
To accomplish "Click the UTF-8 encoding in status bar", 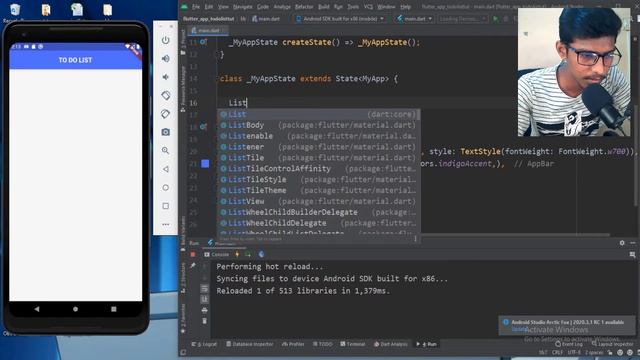I will click(574, 352).
